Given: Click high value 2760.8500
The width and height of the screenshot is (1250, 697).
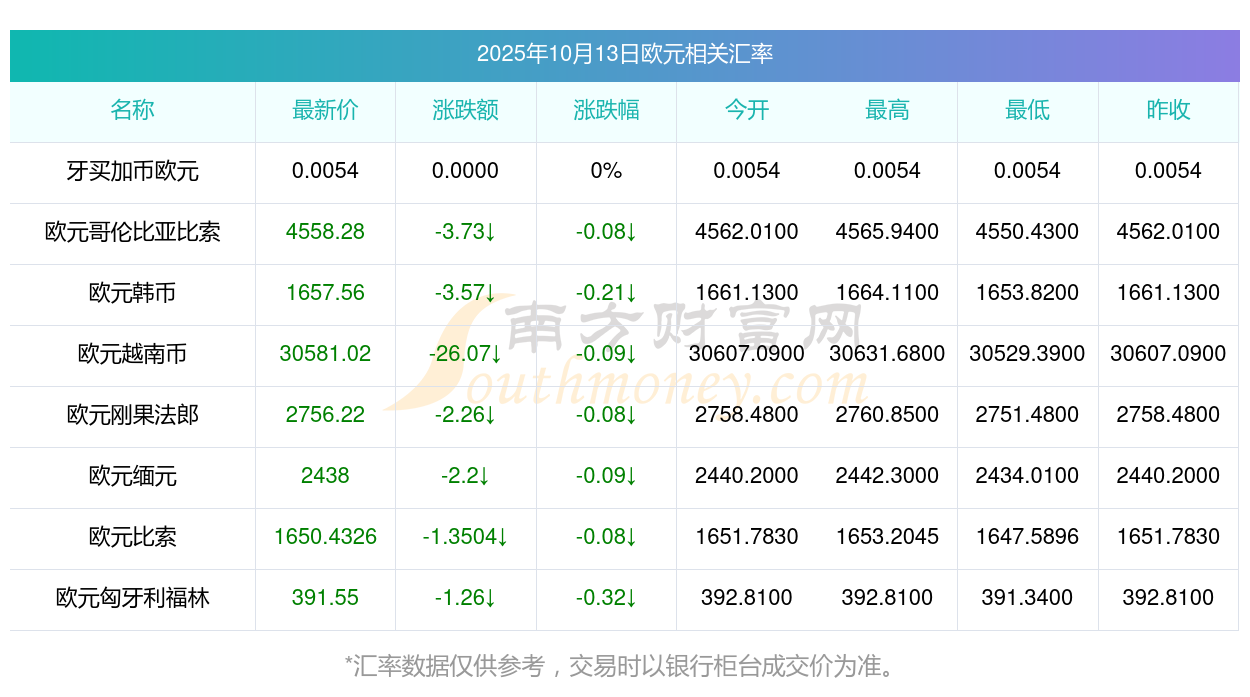Looking at the screenshot, I should [887, 415].
